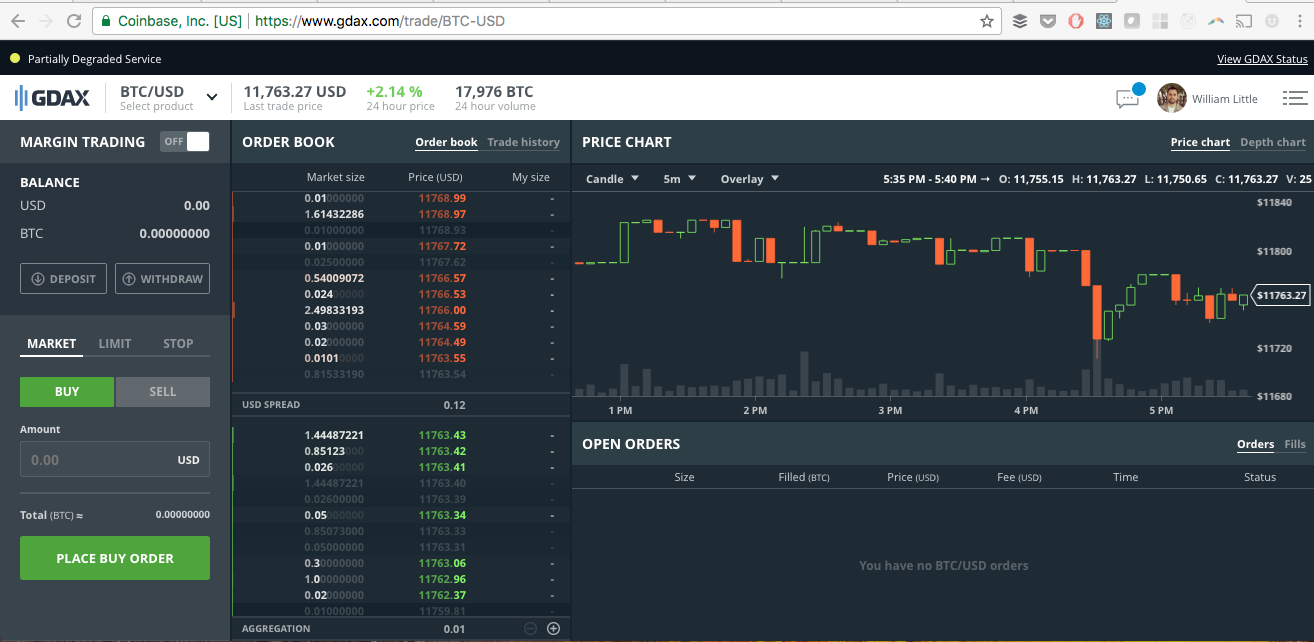Open the hamburger list menu at top right
This screenshot has width=1314, height=642.
[x=1294, y=97]
